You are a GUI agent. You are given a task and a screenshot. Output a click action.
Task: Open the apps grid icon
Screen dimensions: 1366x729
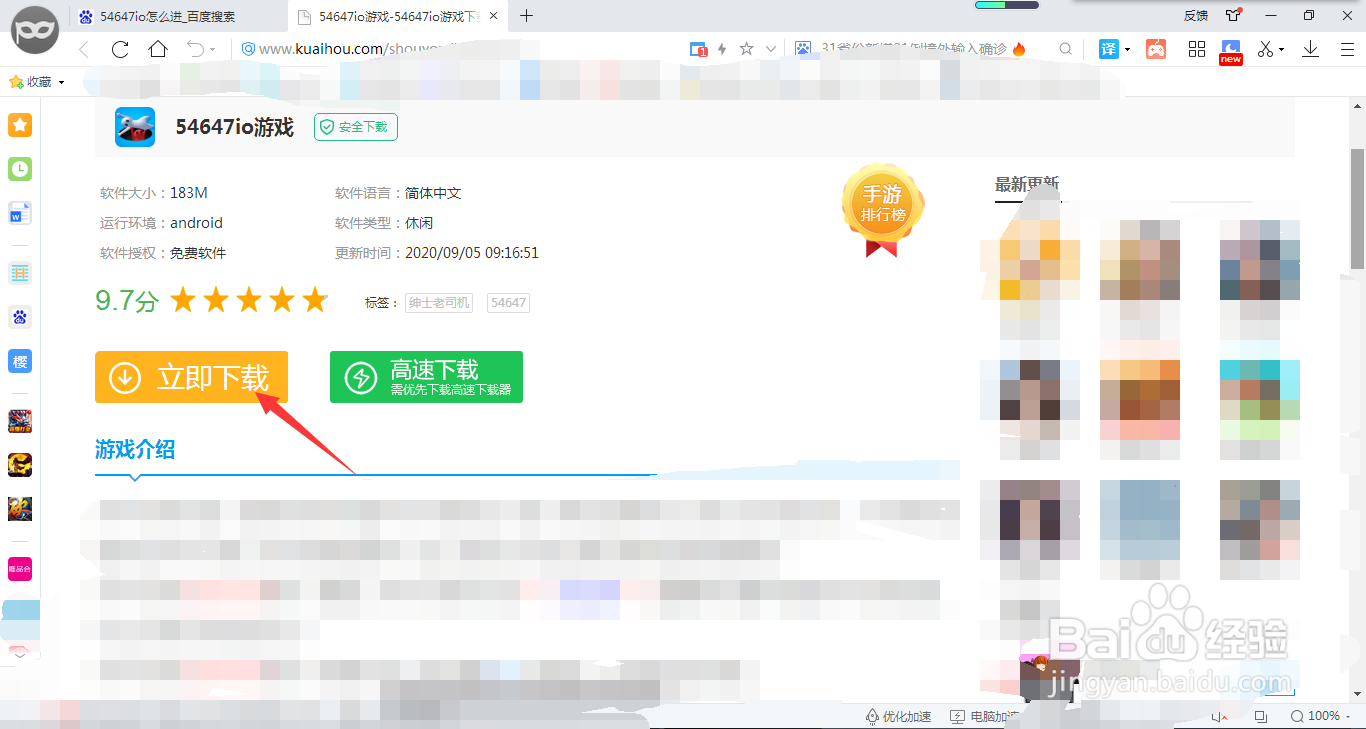coord(1196,49)
